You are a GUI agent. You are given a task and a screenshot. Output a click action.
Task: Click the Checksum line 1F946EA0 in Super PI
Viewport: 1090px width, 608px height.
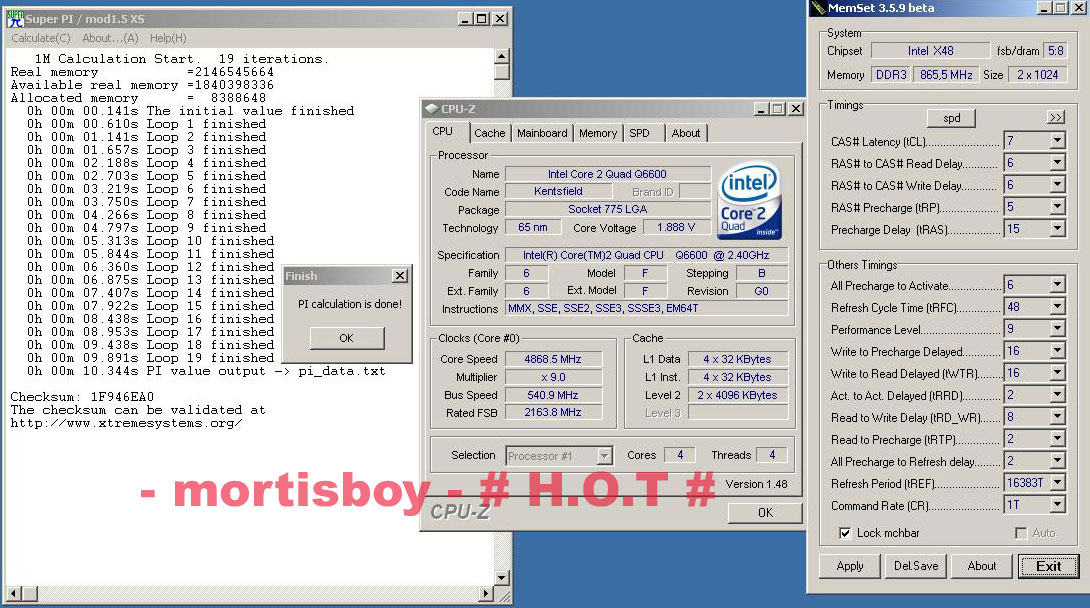(x=82, y=397)
